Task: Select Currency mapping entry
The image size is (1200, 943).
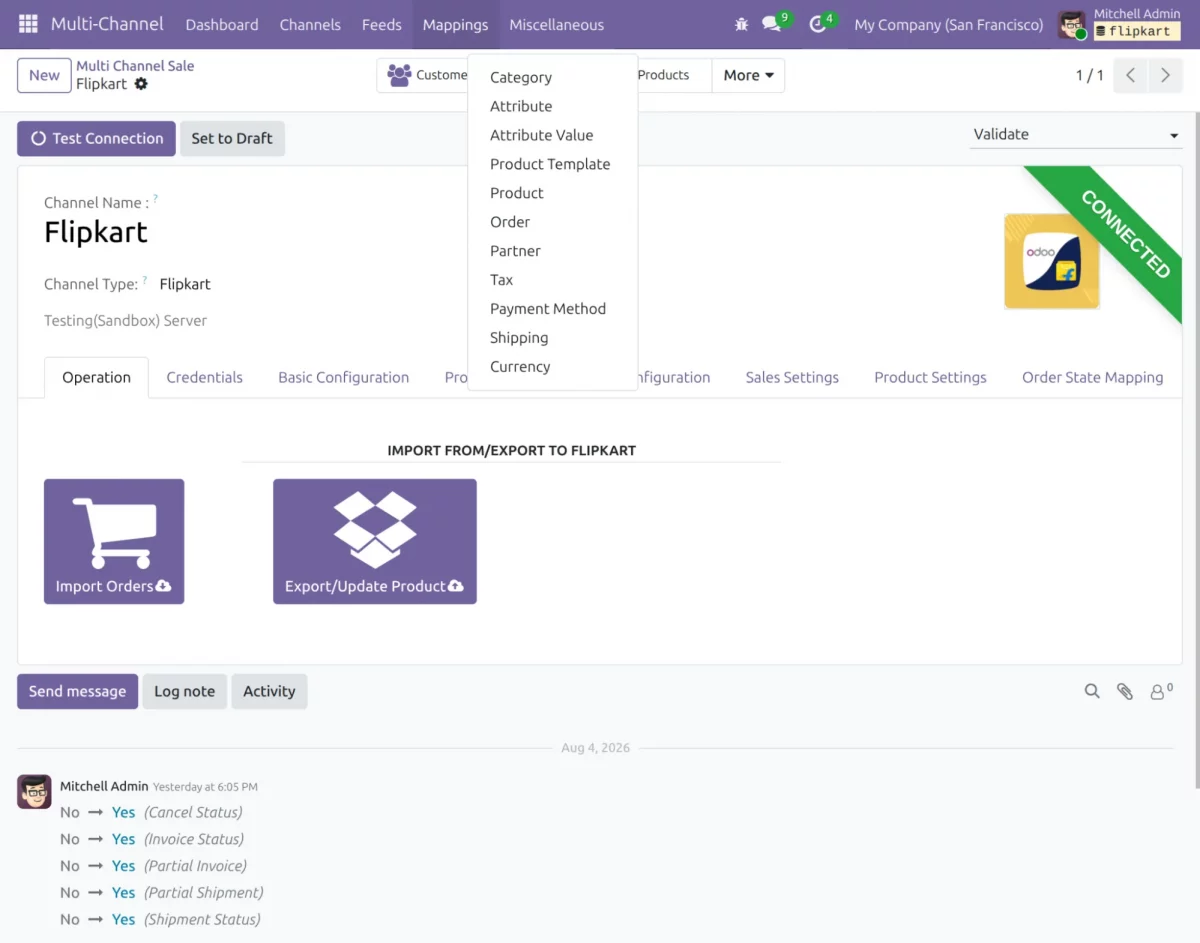Action: [552, 367]
